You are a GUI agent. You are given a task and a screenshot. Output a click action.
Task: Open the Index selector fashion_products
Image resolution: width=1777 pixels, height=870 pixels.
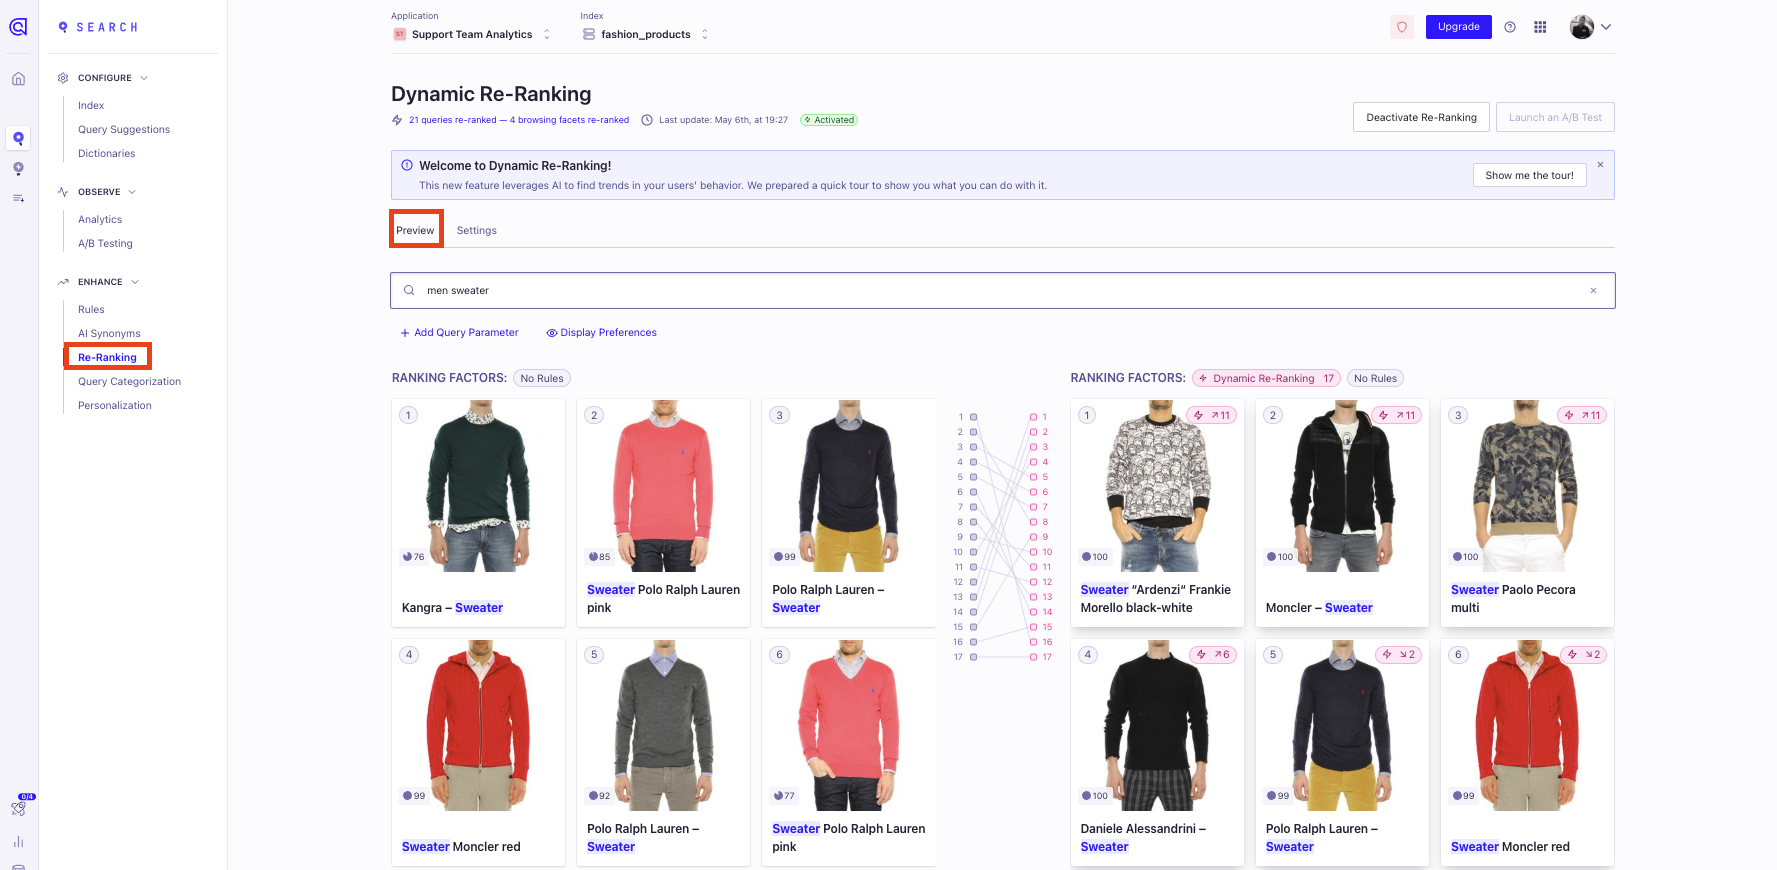(646, 34)
